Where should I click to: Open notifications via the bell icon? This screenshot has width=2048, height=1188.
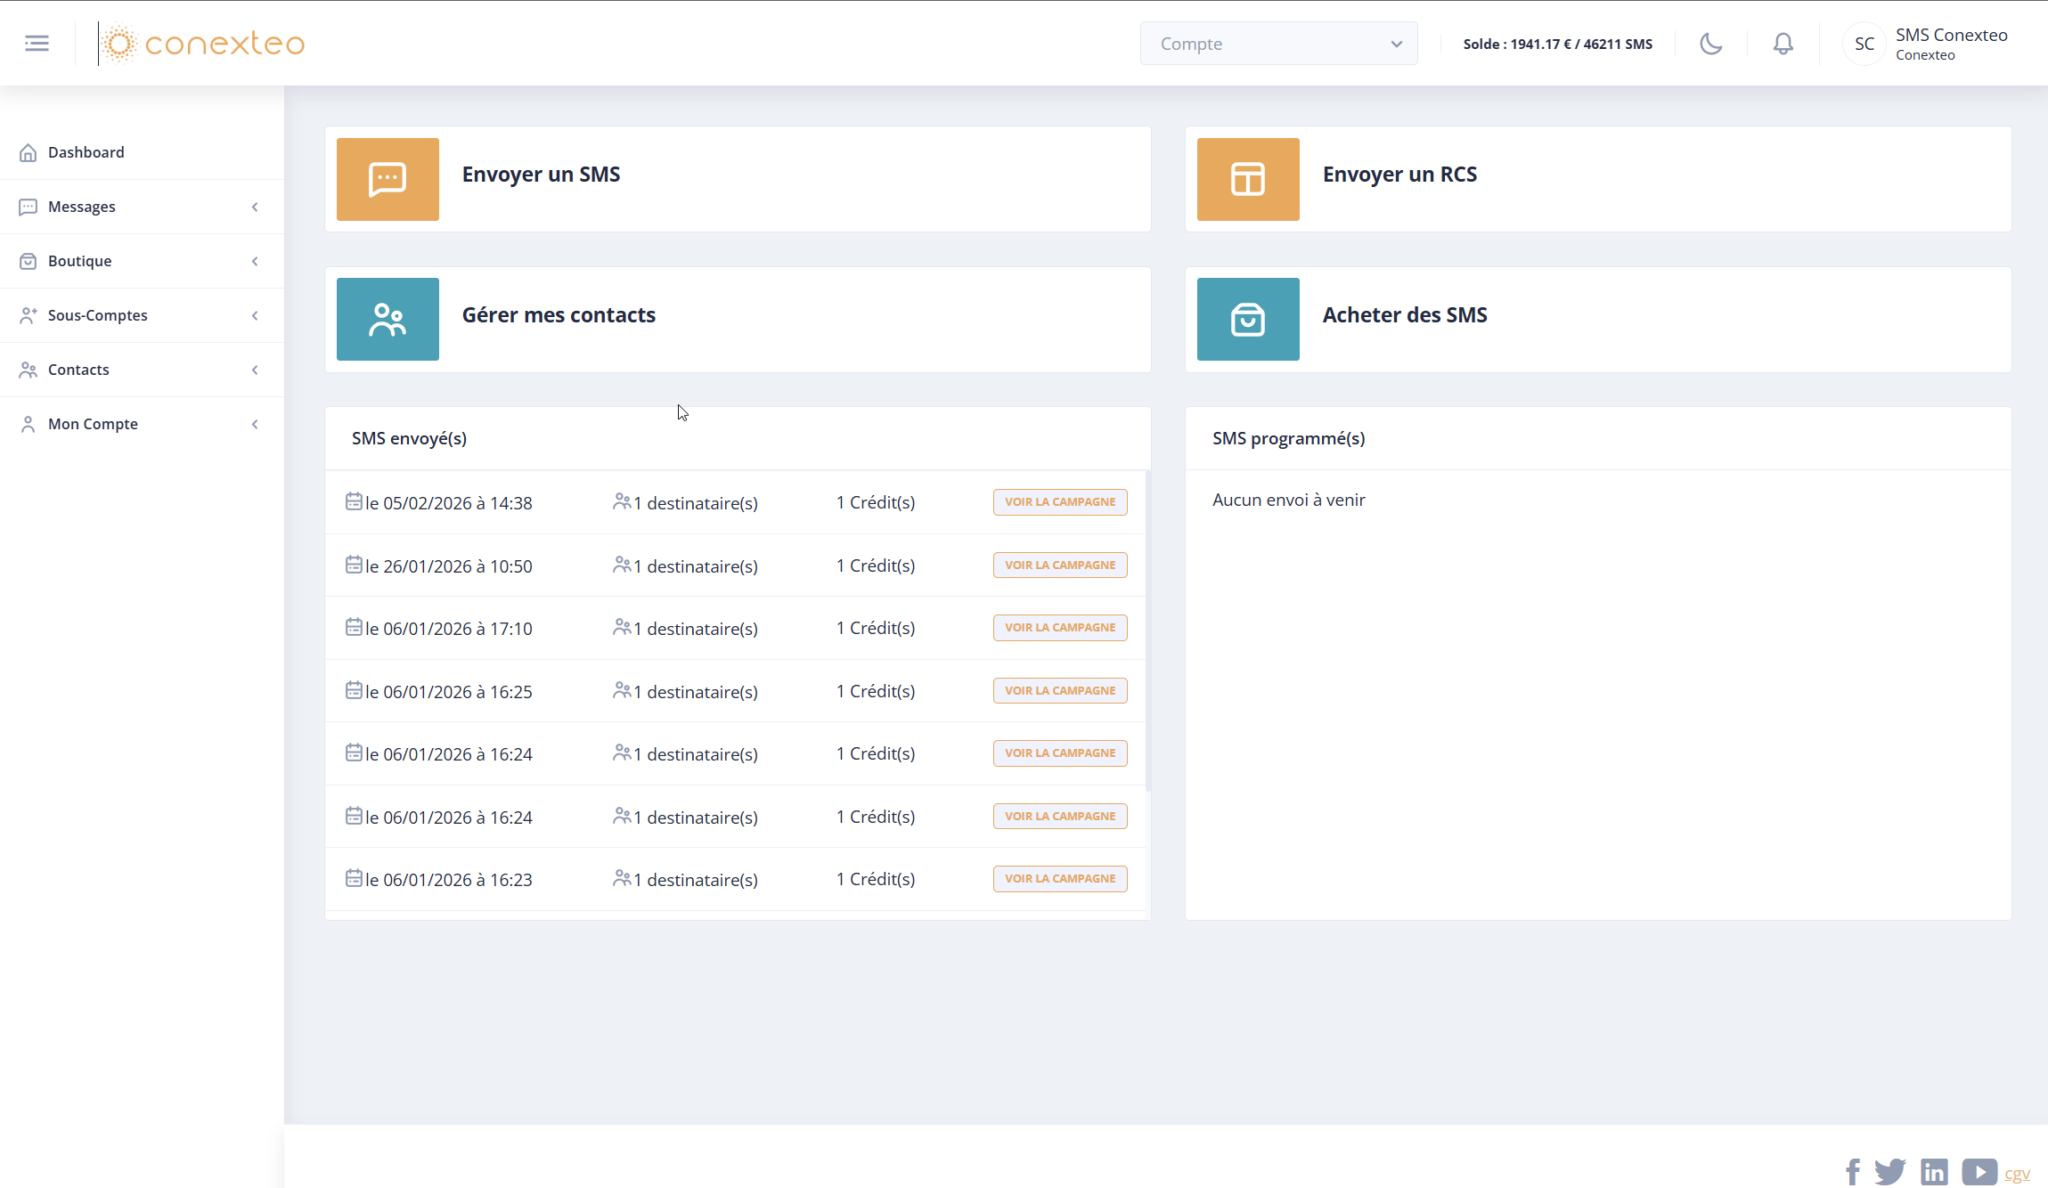pos(1783,43)
